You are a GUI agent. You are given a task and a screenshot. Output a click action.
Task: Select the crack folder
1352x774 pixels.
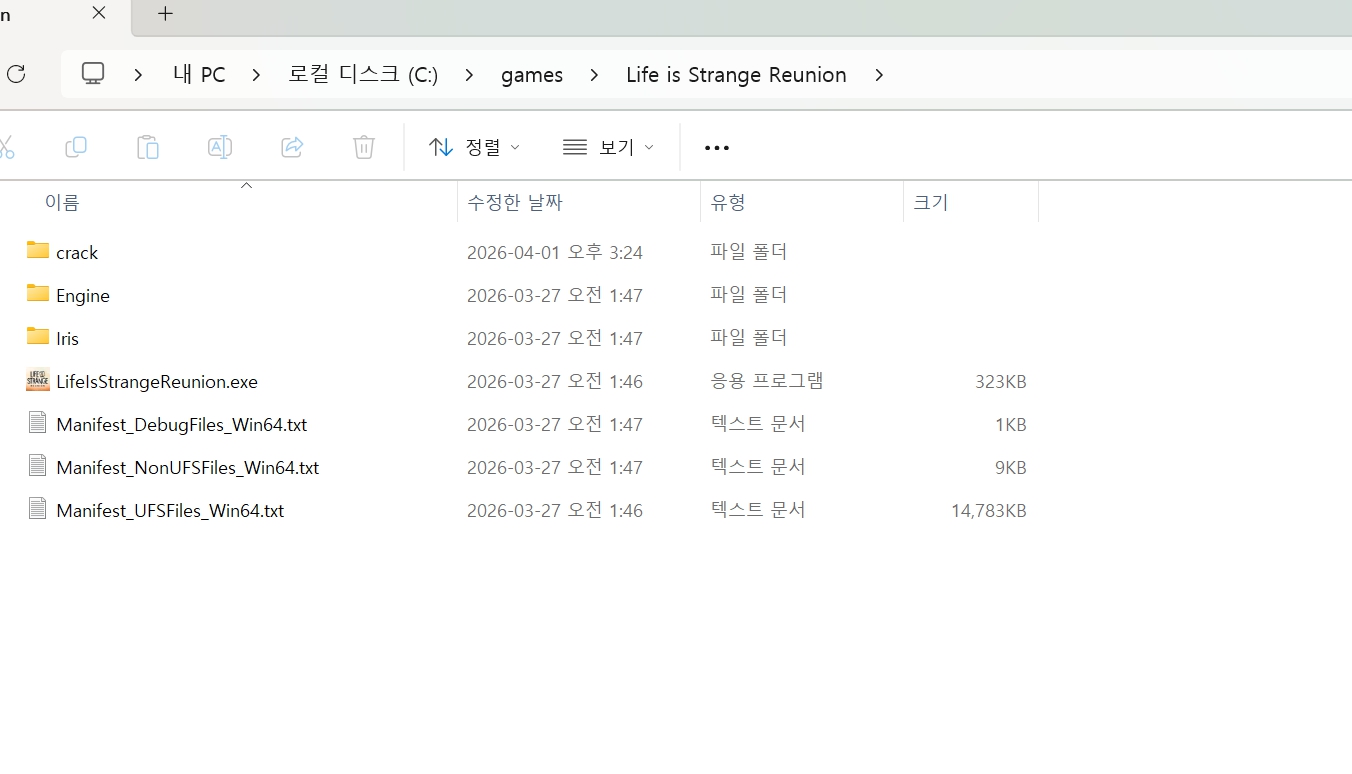click(x=77, y=253)
